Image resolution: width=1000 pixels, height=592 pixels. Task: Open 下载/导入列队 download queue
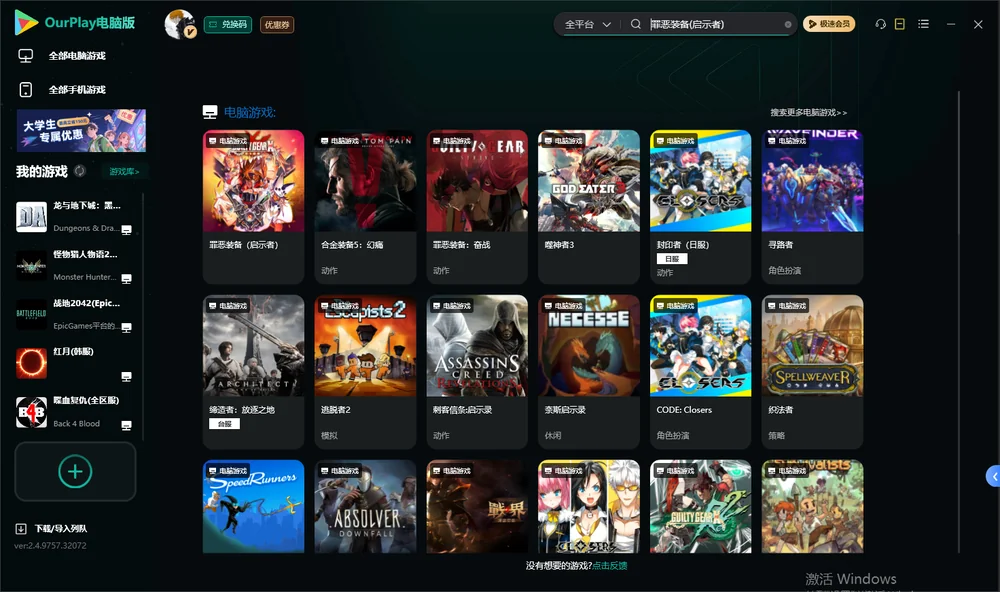point(52,528)
